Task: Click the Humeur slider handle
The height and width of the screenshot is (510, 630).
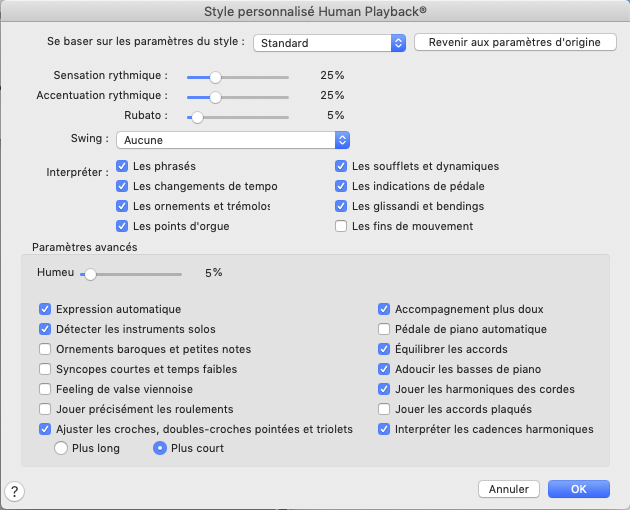Action: click(90, 272)
